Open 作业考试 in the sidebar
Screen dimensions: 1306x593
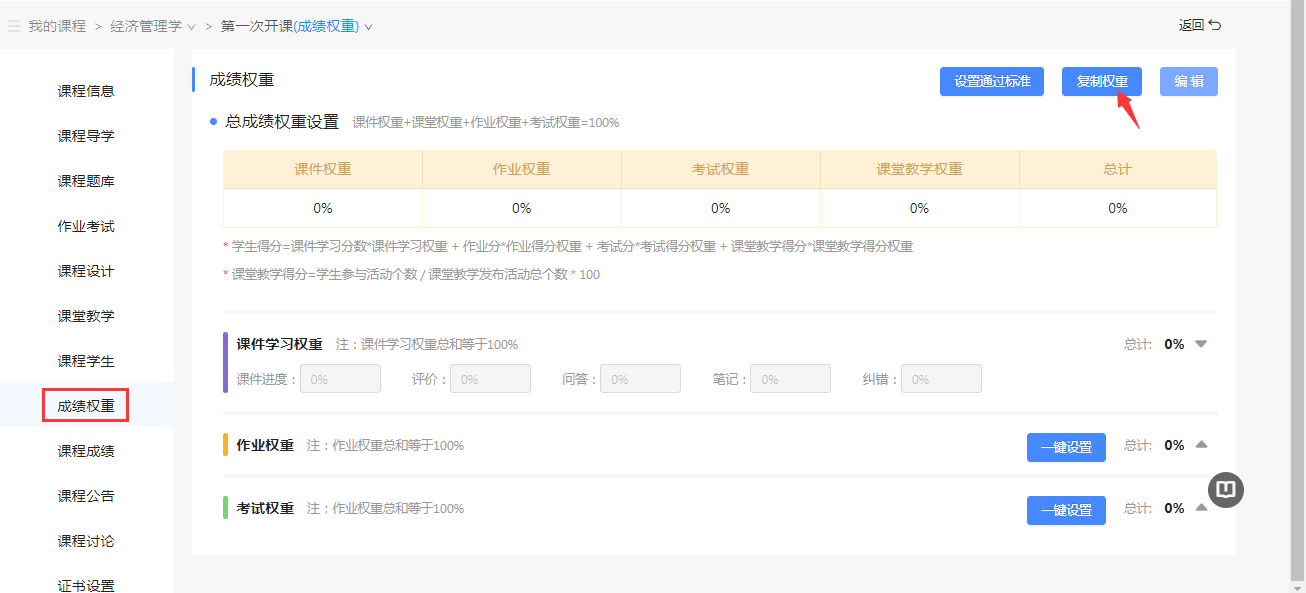86,226
